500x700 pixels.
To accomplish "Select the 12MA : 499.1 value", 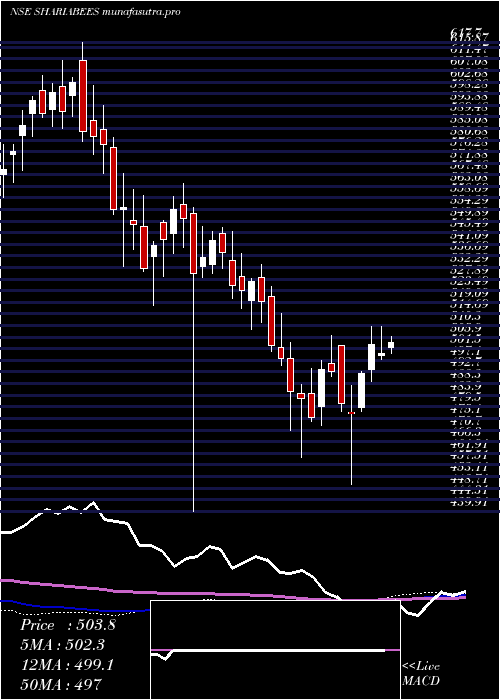I will 67,665.
